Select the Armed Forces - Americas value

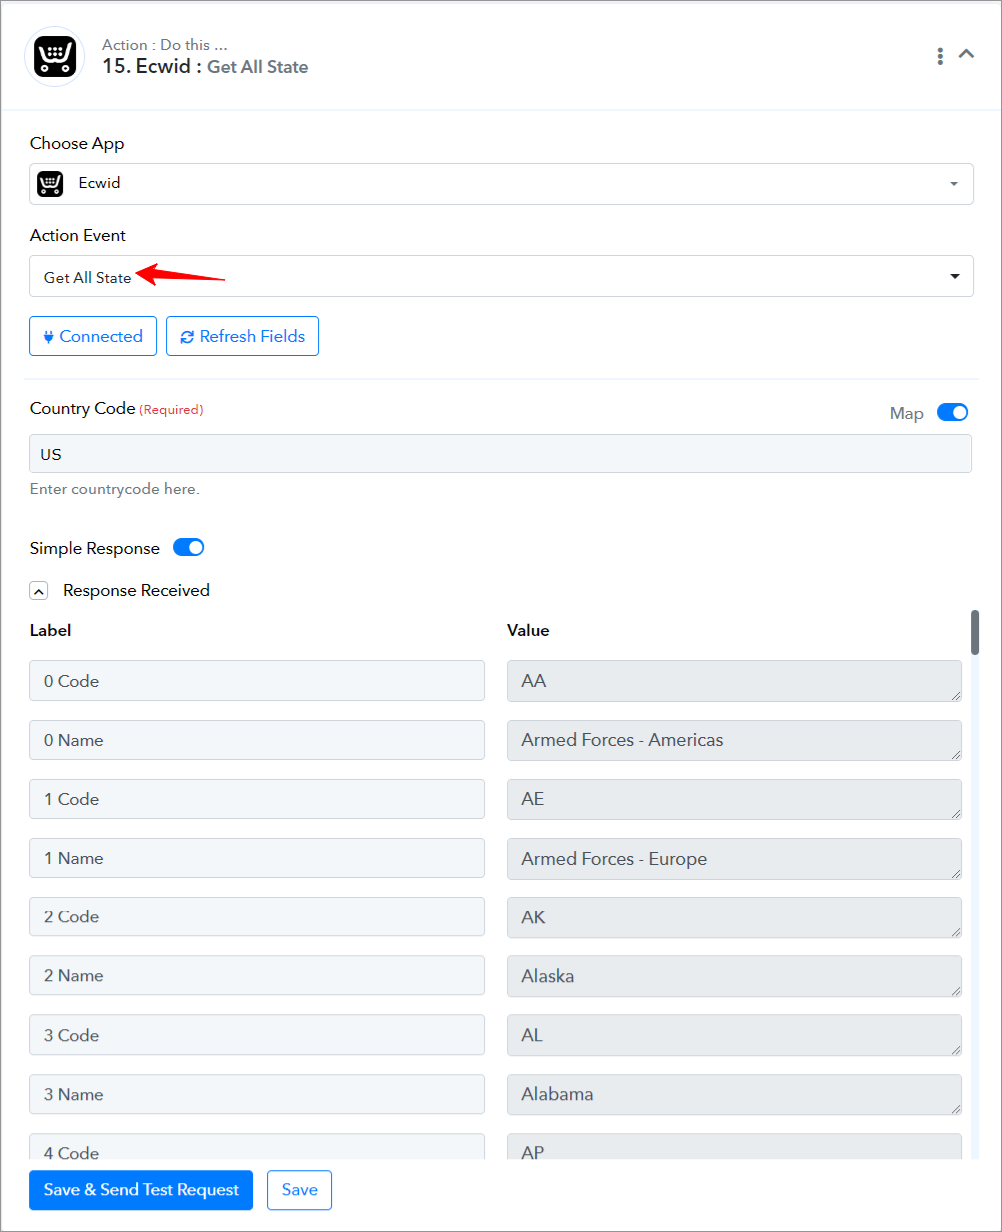tap(734, 740)
